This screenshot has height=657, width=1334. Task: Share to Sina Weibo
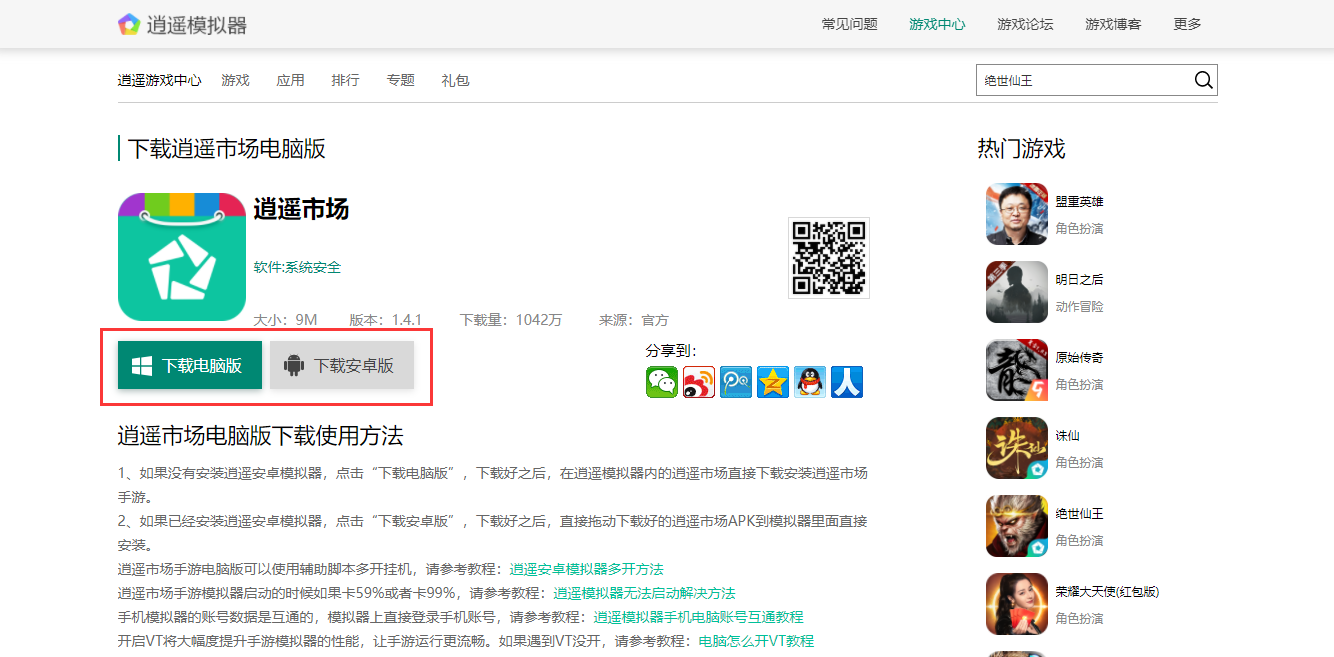click(x=699, y=381)
